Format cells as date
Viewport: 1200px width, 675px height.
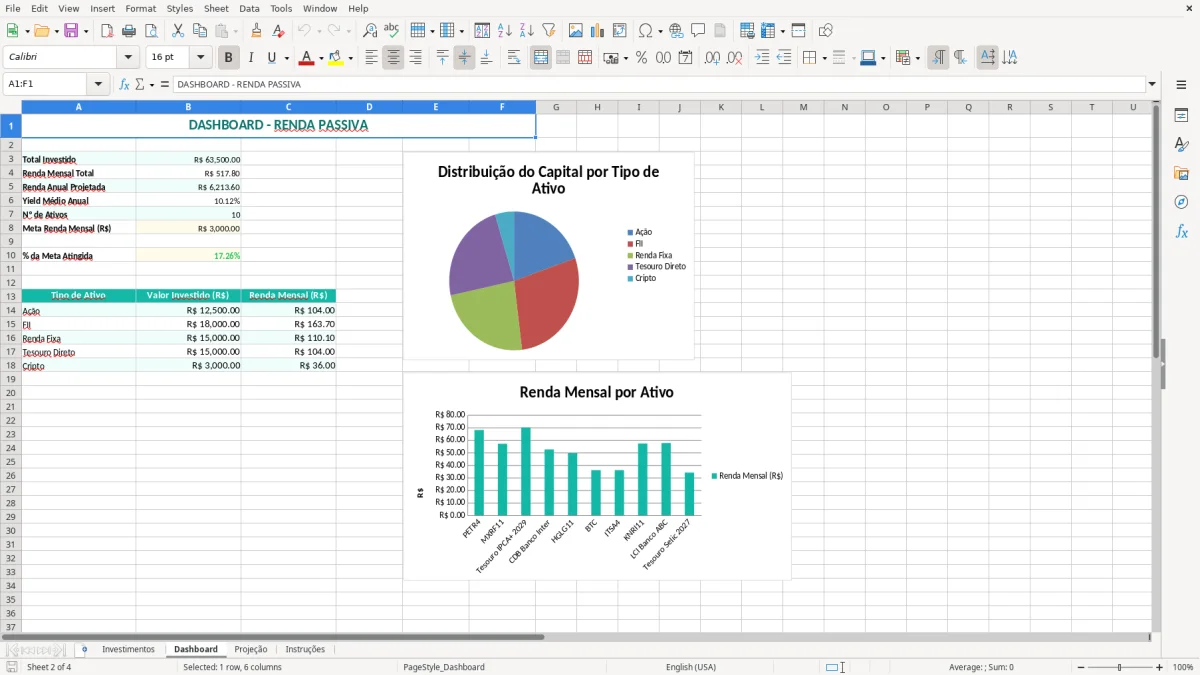(x=685, y=58)
